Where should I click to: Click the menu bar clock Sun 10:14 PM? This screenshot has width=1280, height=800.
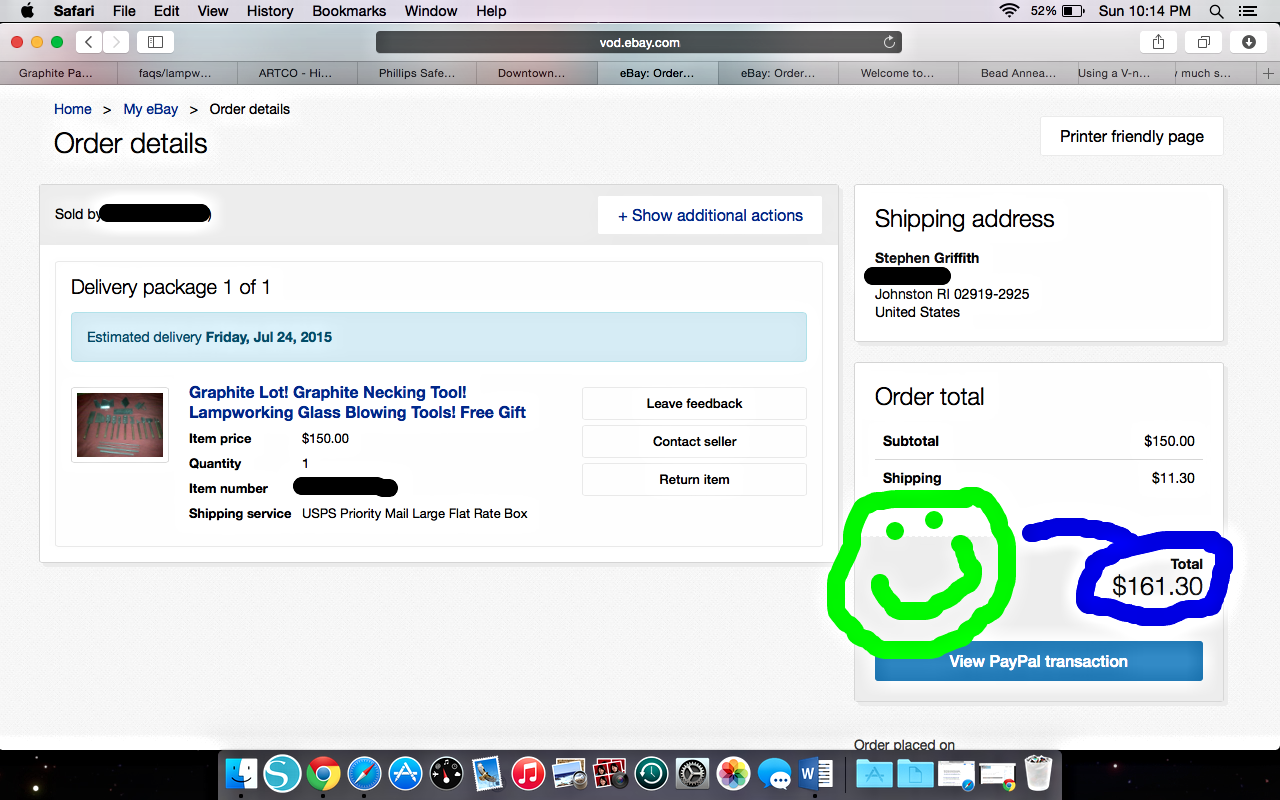(1144, 11)
